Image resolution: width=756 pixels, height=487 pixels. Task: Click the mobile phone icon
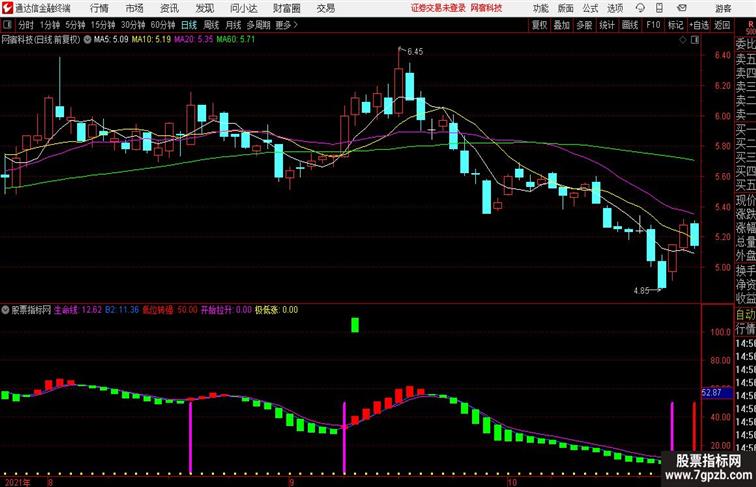pos(660,8)
